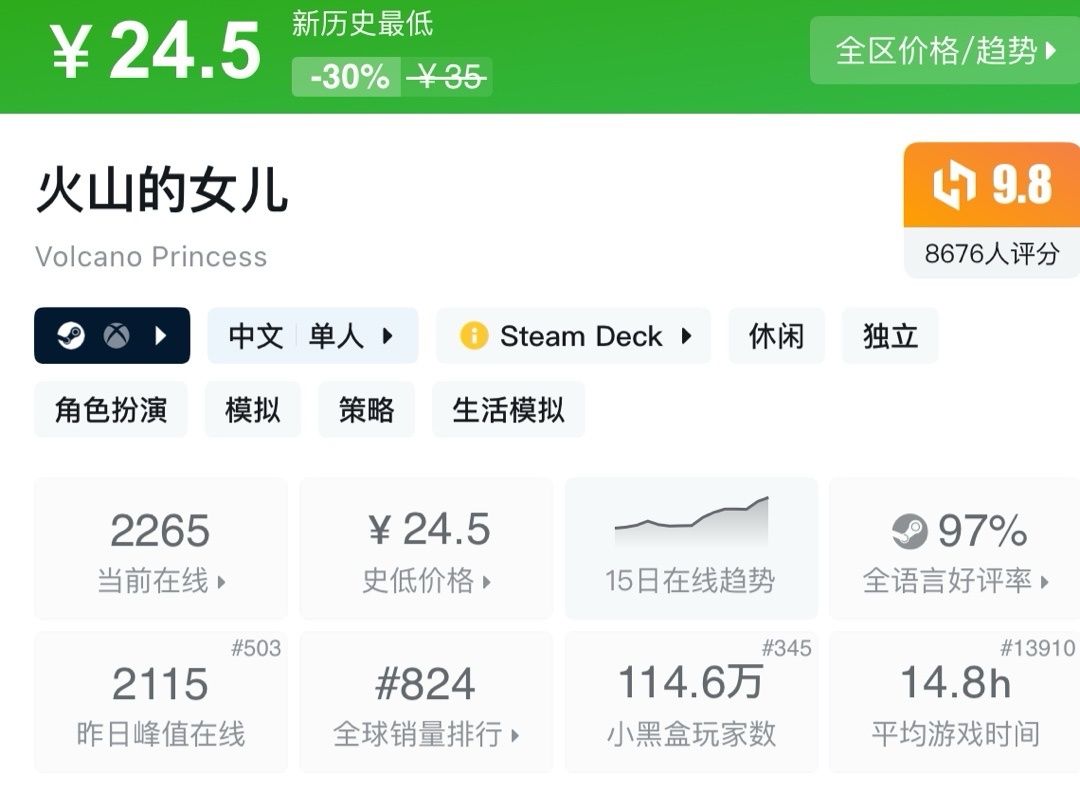Select the 独立 genre tag
Screen dimensions: 1080x792
coord(890,336)
